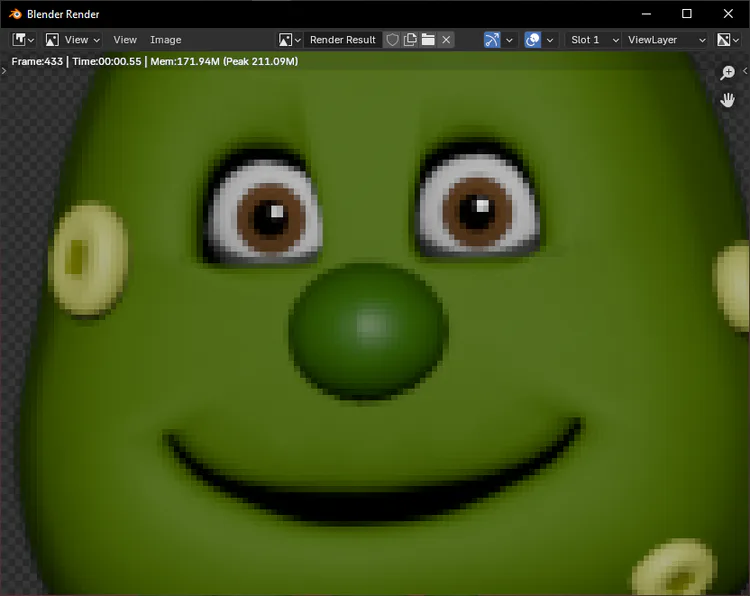The height and width of the screenshot is (596, 750).
Task: Click the new image copy icon
Action: [410, 40]
